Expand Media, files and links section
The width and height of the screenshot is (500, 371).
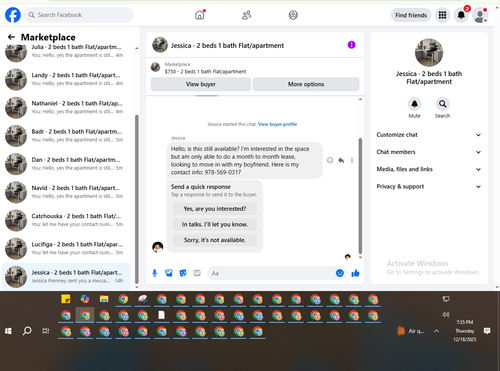[429, 169]
